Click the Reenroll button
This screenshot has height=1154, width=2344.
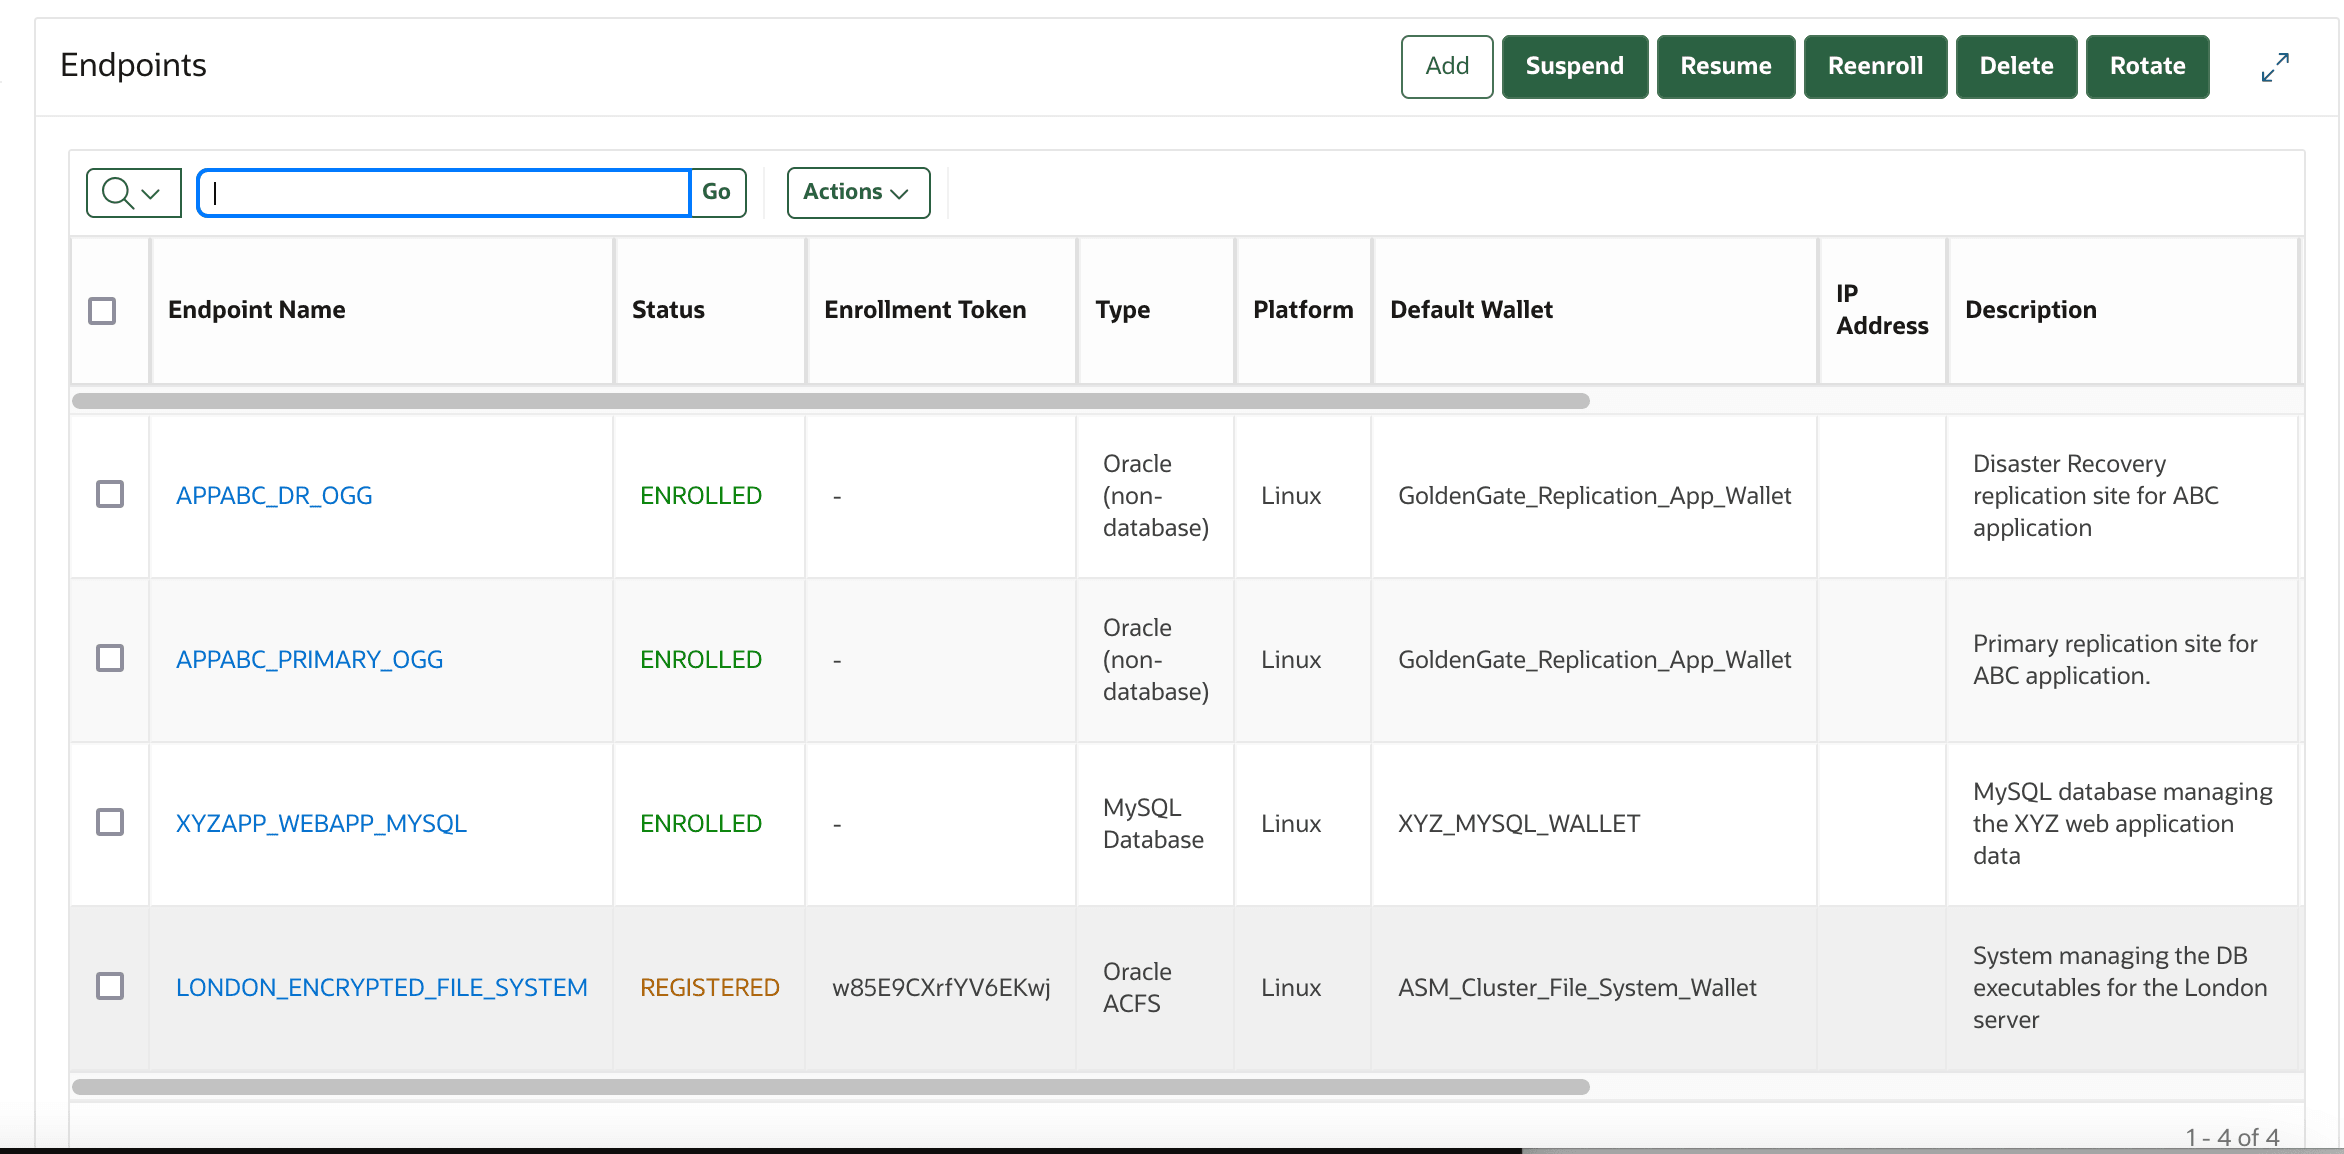(1875, 66)
